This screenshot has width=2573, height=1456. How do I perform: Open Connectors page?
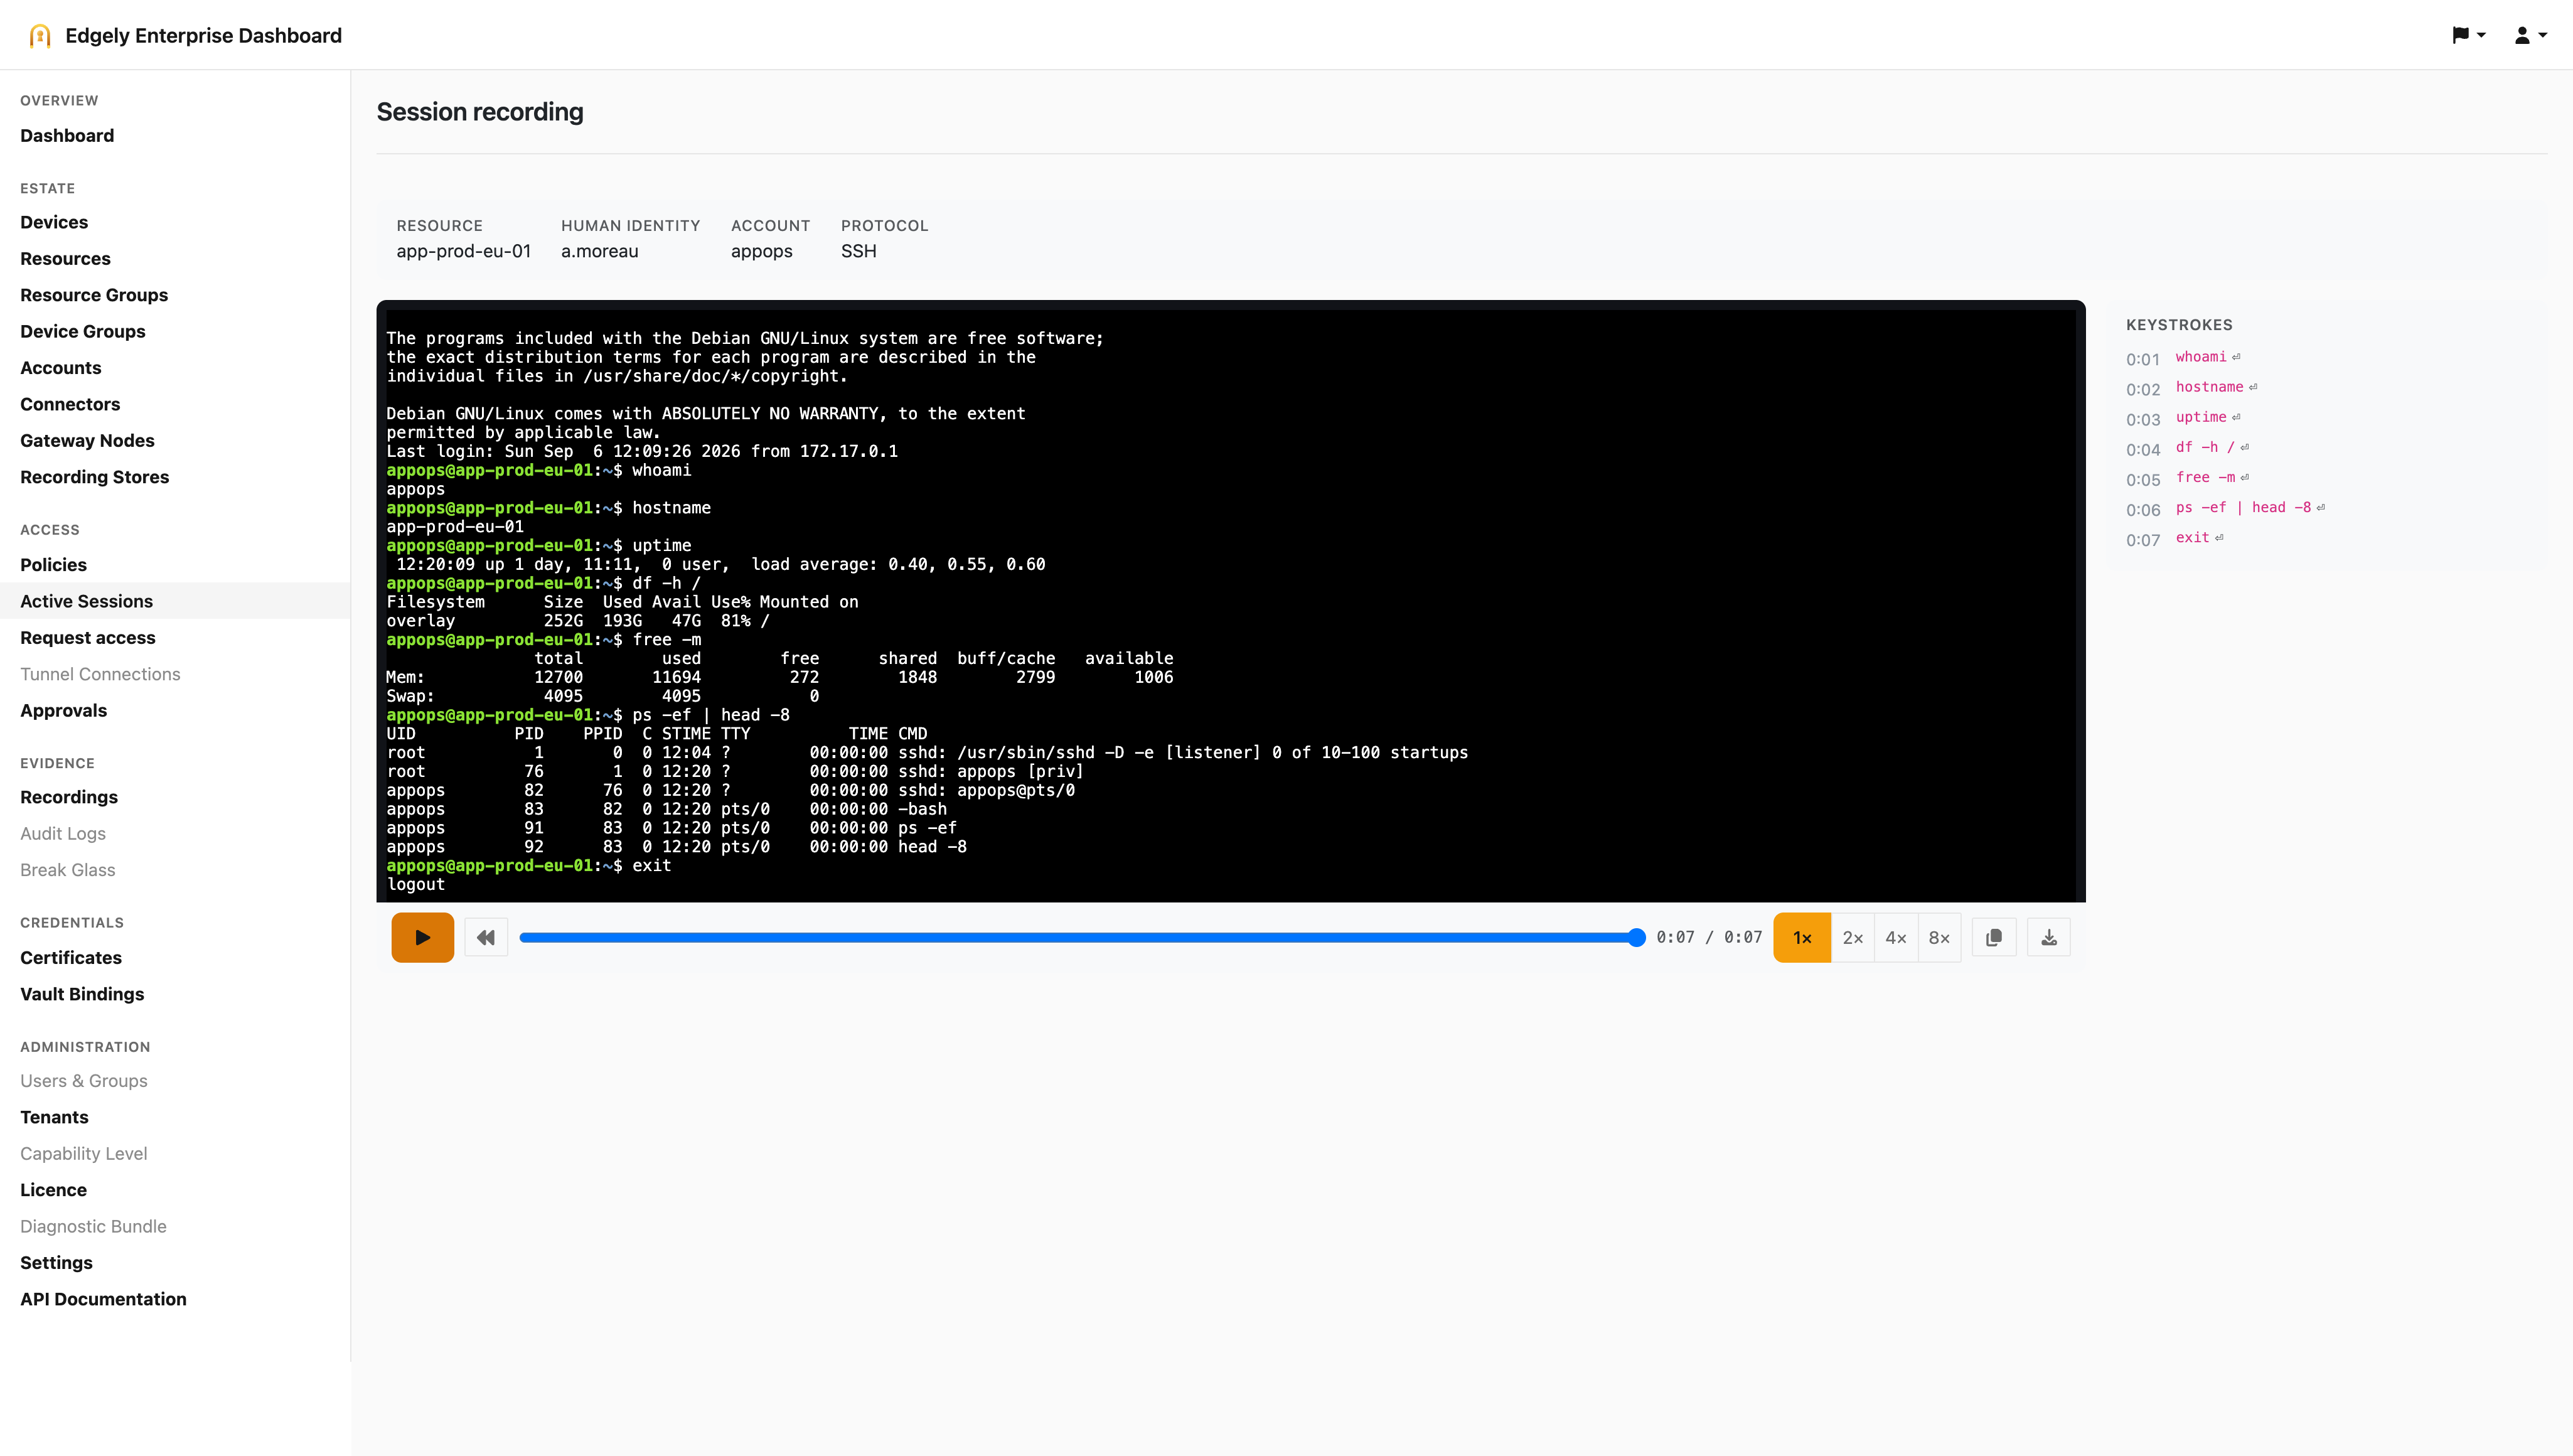tap(70, 404)
